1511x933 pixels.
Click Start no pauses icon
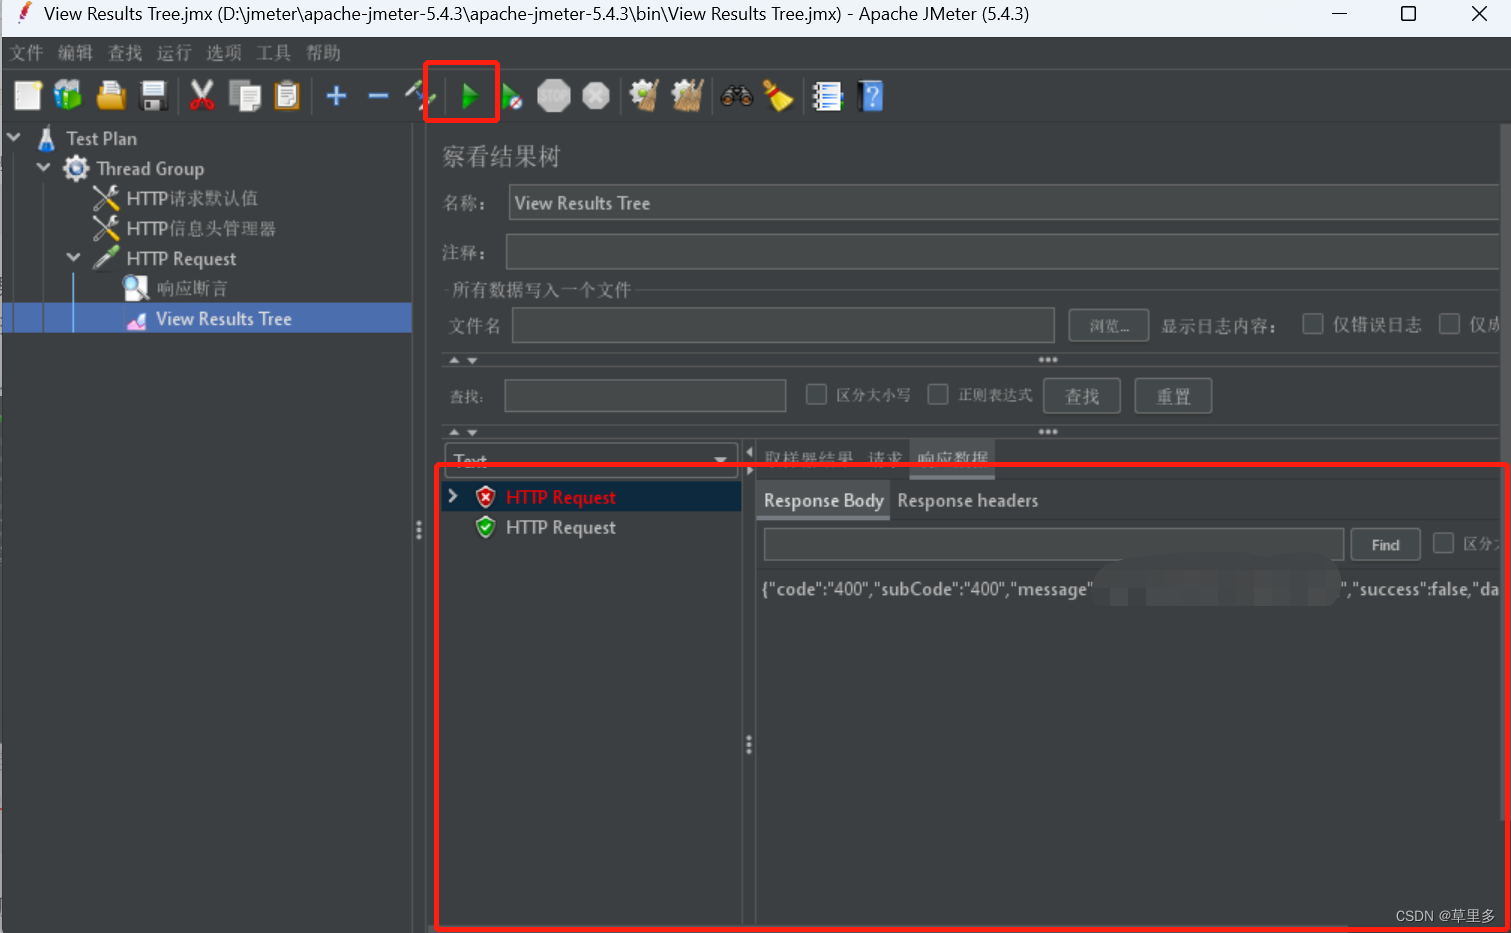pos(511,96)
